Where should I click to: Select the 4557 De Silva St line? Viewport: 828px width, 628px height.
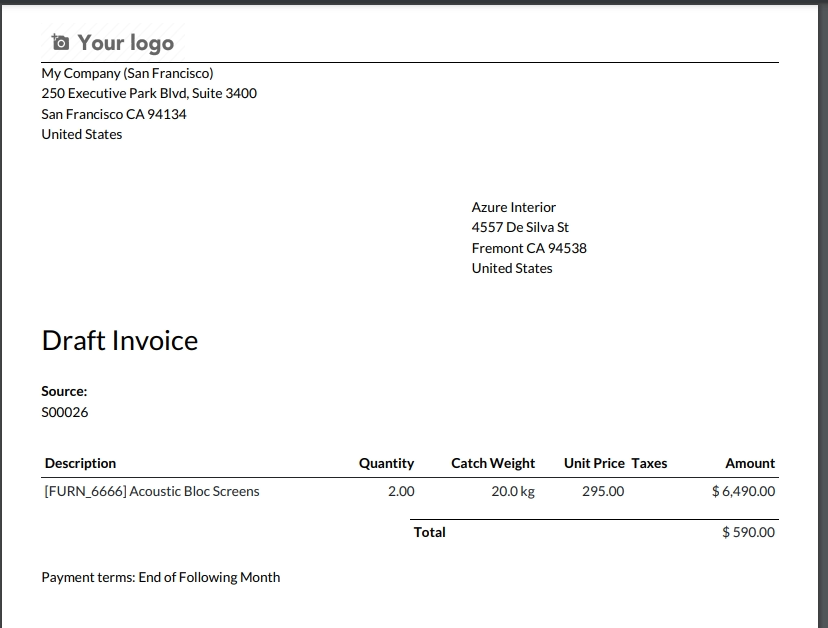520,227
